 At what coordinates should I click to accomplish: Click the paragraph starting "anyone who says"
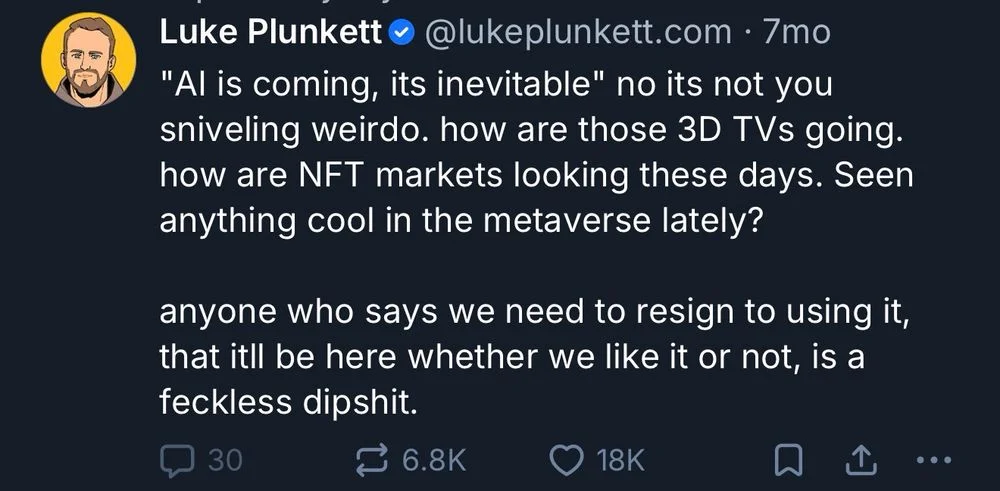click(x=534, y=311)
